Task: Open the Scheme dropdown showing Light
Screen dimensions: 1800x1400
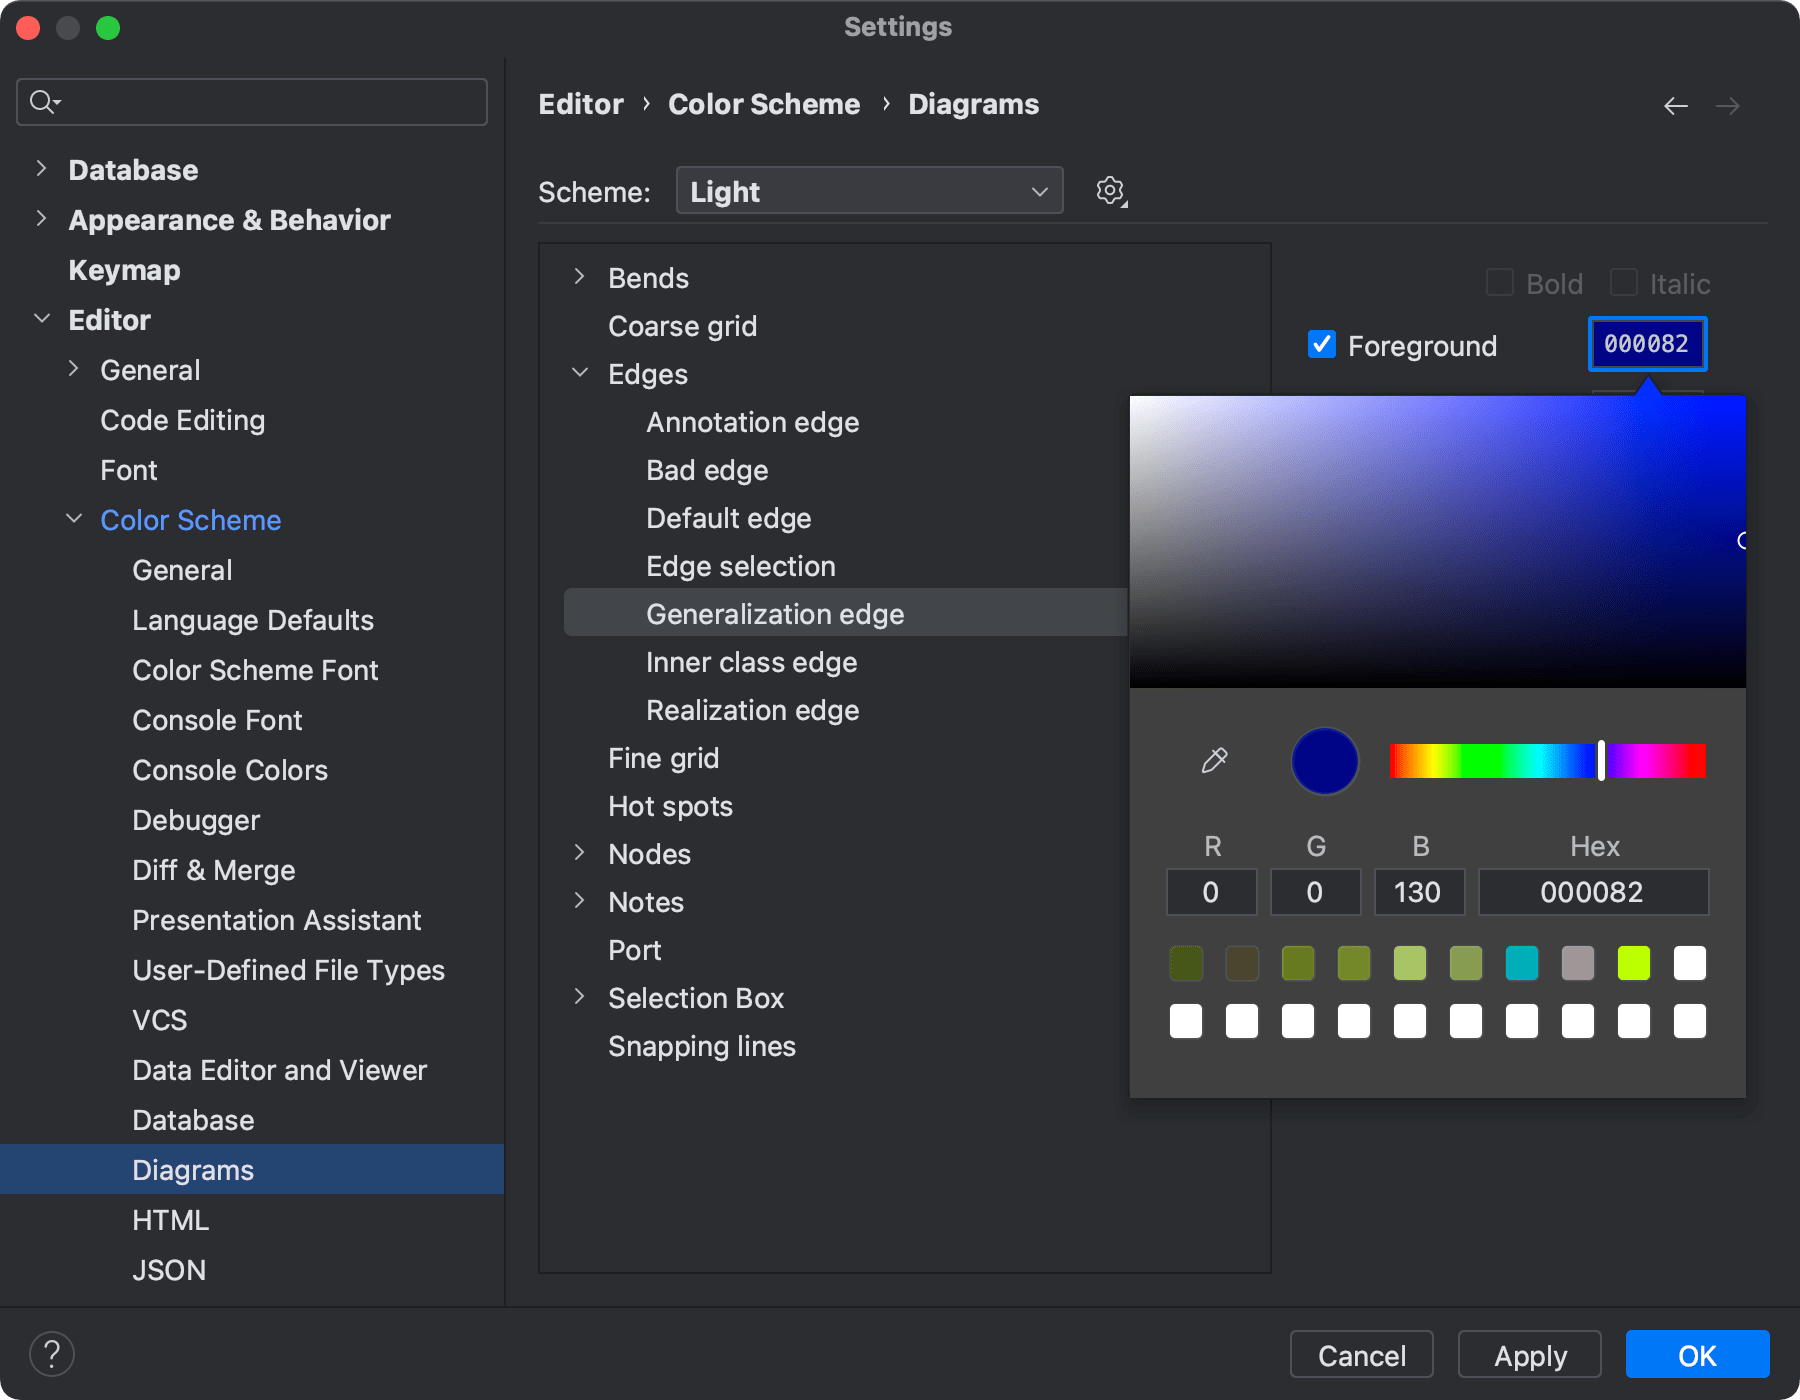Action: tap(869, 191)
